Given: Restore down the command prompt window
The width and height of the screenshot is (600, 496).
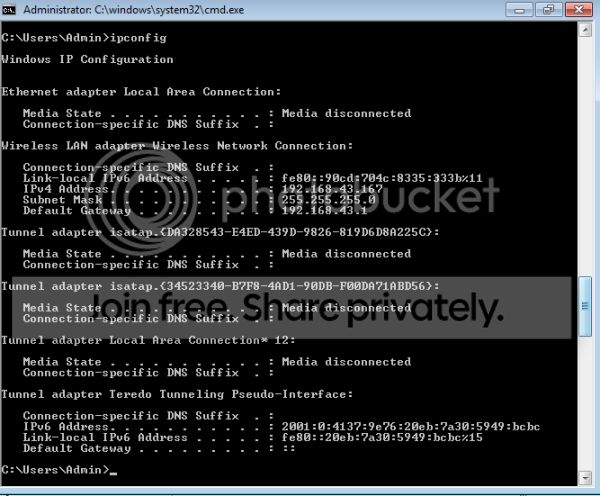Looking at the screenshot, I should (549, 10).
